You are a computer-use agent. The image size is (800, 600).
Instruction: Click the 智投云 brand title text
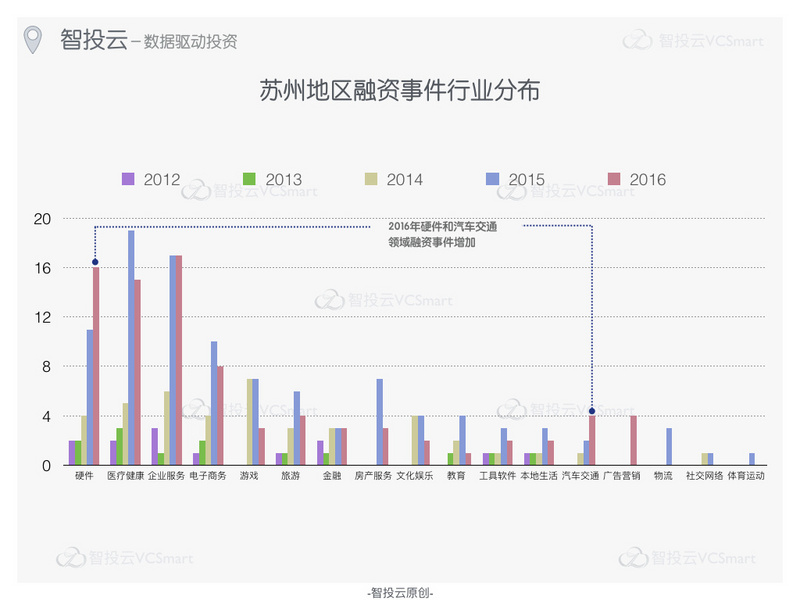(93, 40)
